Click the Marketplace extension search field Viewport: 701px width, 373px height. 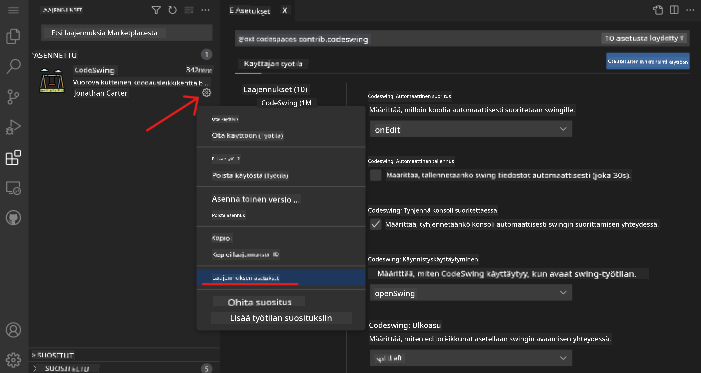pos(127,33)
